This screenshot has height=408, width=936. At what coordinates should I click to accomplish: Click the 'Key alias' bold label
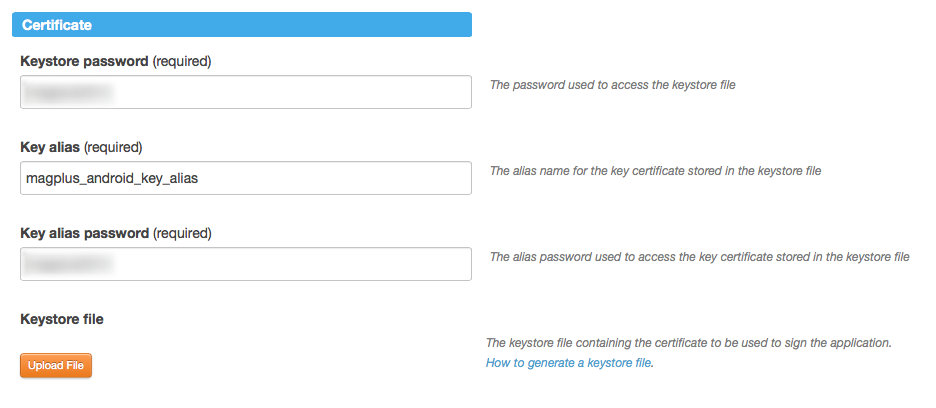pyautogui.click(x=50, y=147)
